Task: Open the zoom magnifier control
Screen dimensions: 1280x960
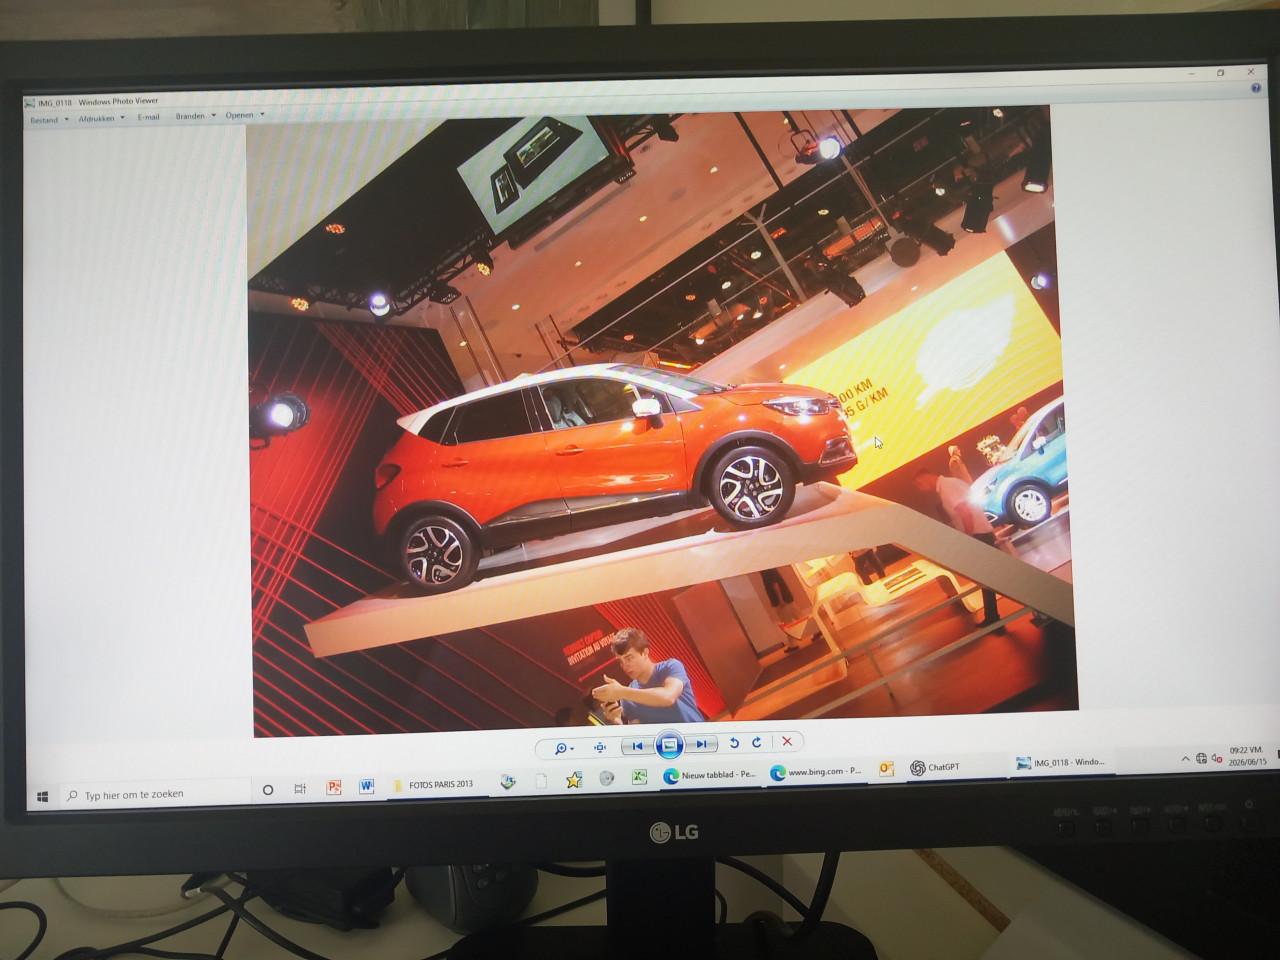Action: (564, 747)
